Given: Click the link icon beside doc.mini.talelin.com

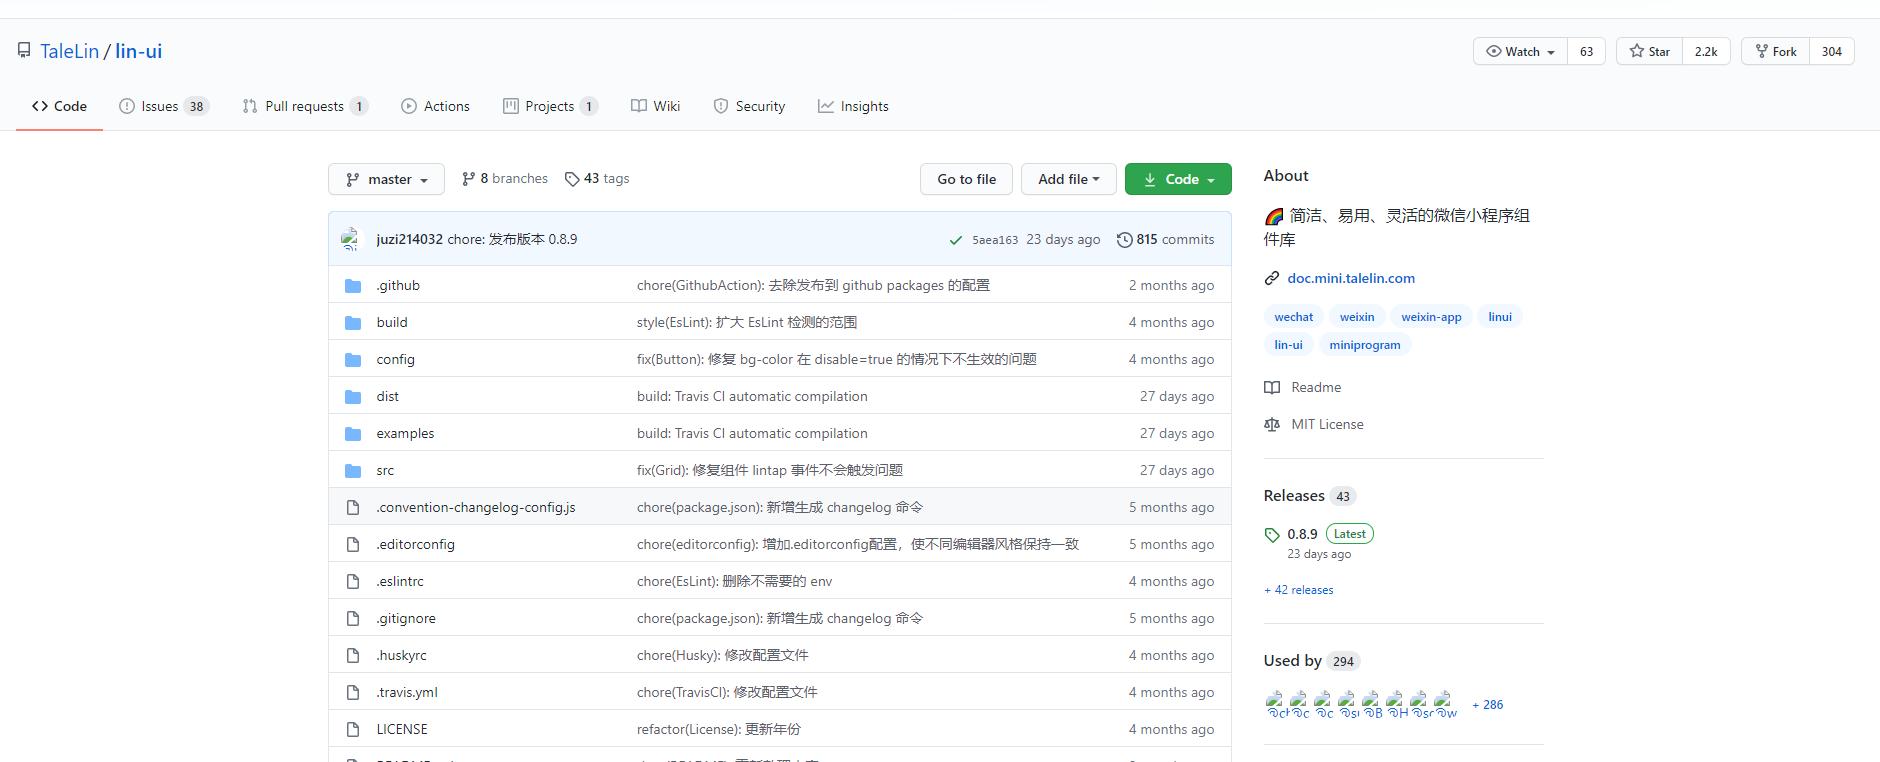Looking at the screenshot, I should pyautogui.click(x=1272, y=279).
